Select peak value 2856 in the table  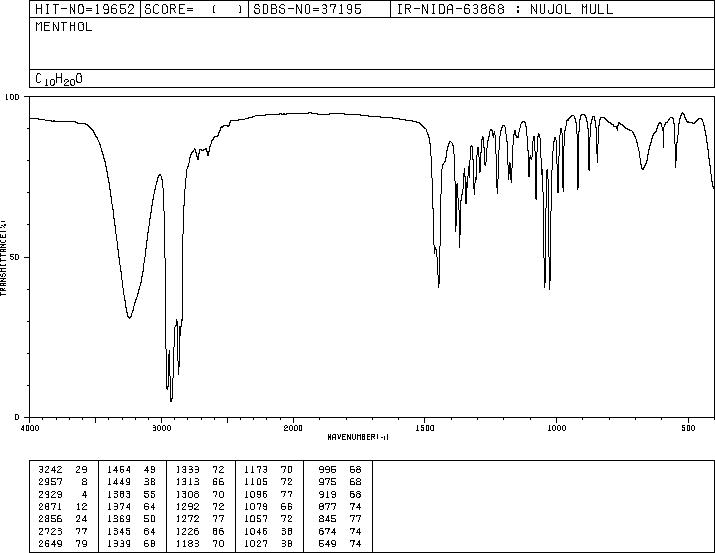[x=51, y=519]
